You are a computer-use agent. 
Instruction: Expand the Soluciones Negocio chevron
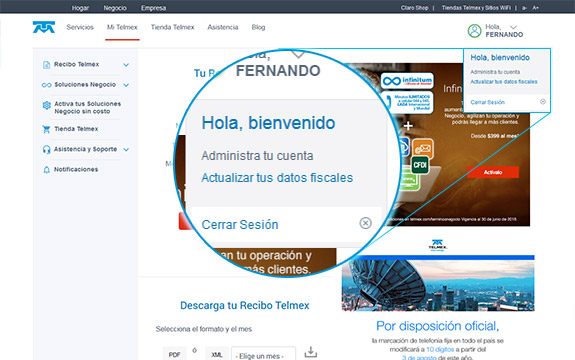click(126, 85)
